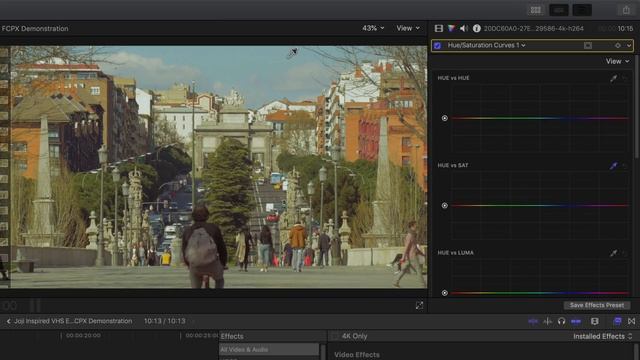Click the 10:13 / 10:13 timecode display

(164, 321)
